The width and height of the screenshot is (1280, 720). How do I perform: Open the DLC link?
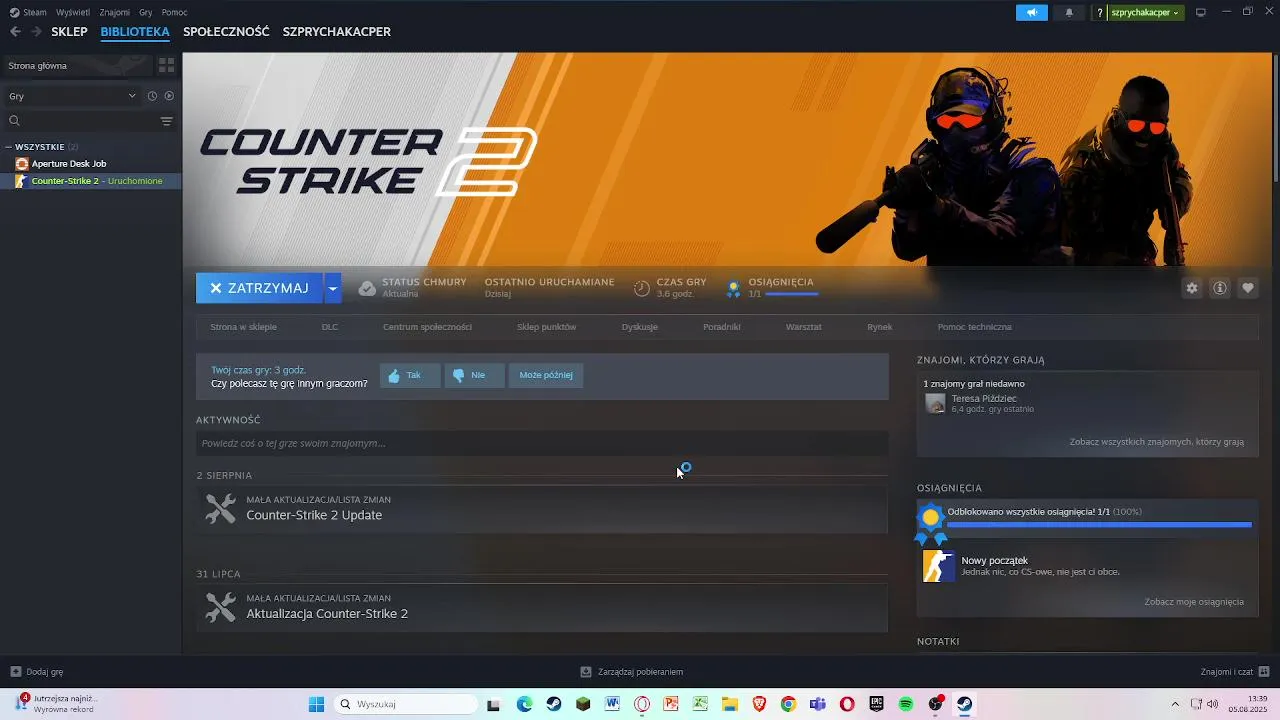(330, 327)
